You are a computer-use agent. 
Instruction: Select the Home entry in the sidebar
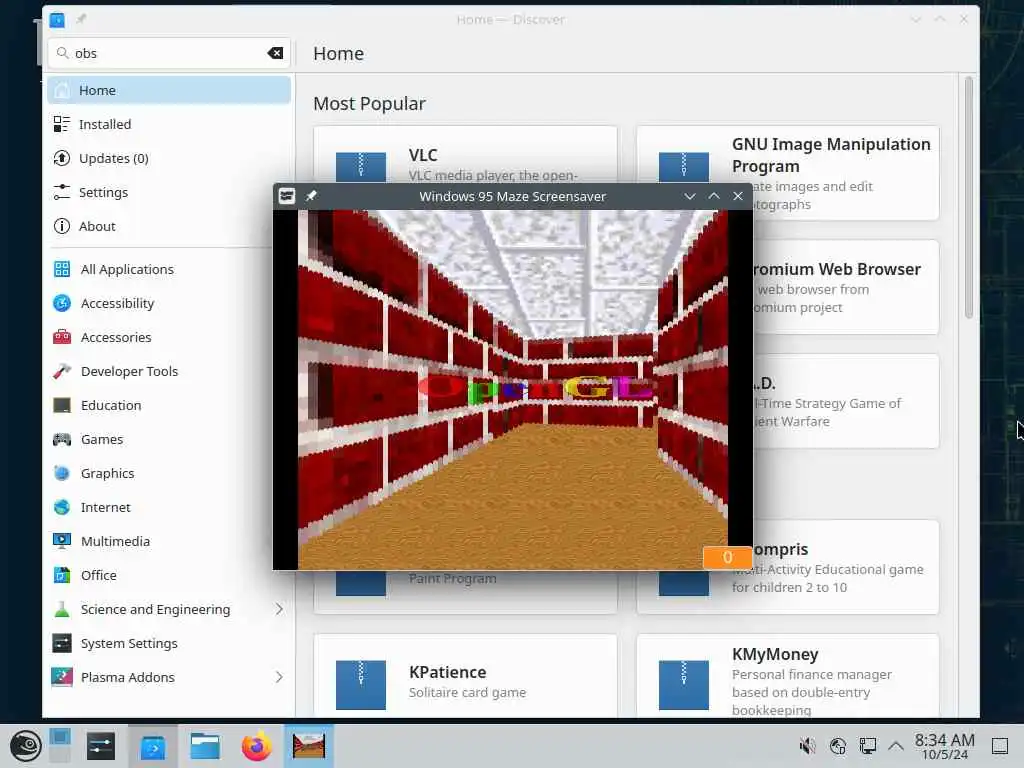(x=169, y=90)
